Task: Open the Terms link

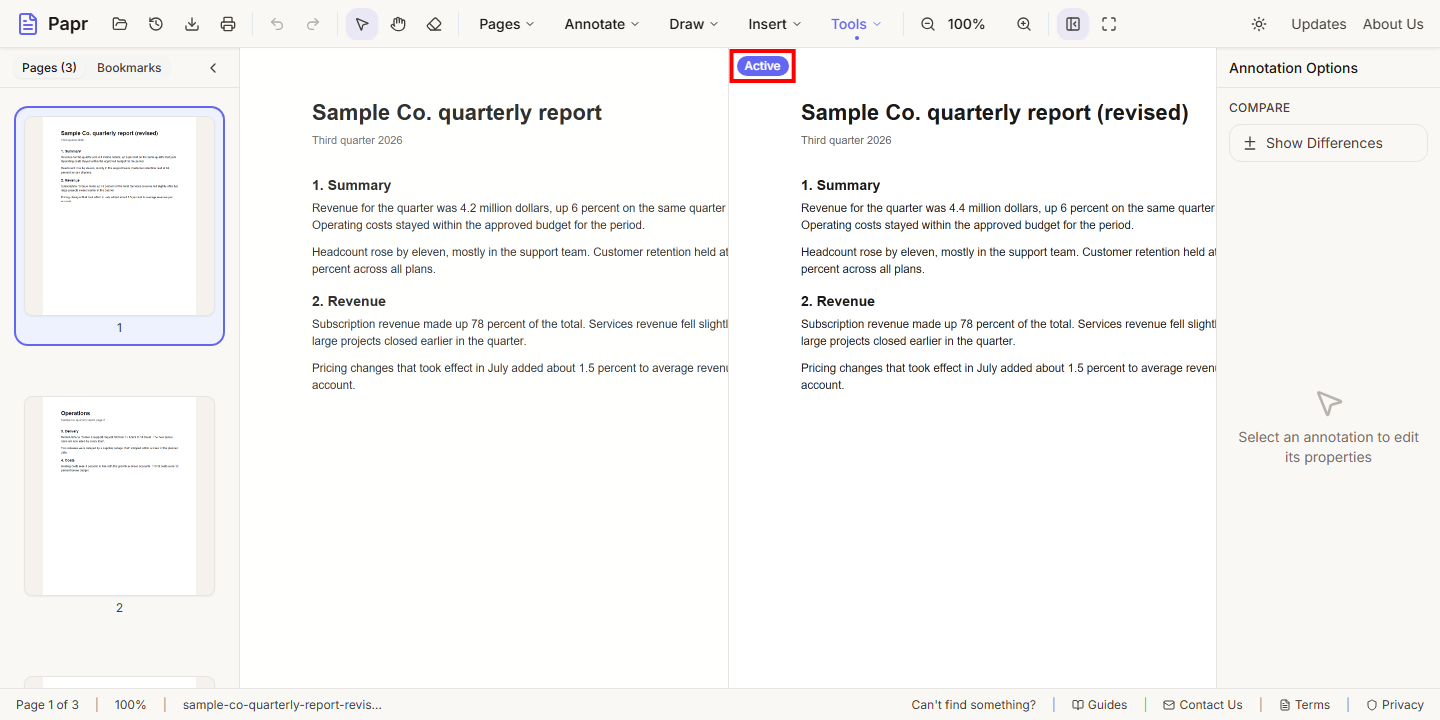Action: click(x=1304, y=705)
